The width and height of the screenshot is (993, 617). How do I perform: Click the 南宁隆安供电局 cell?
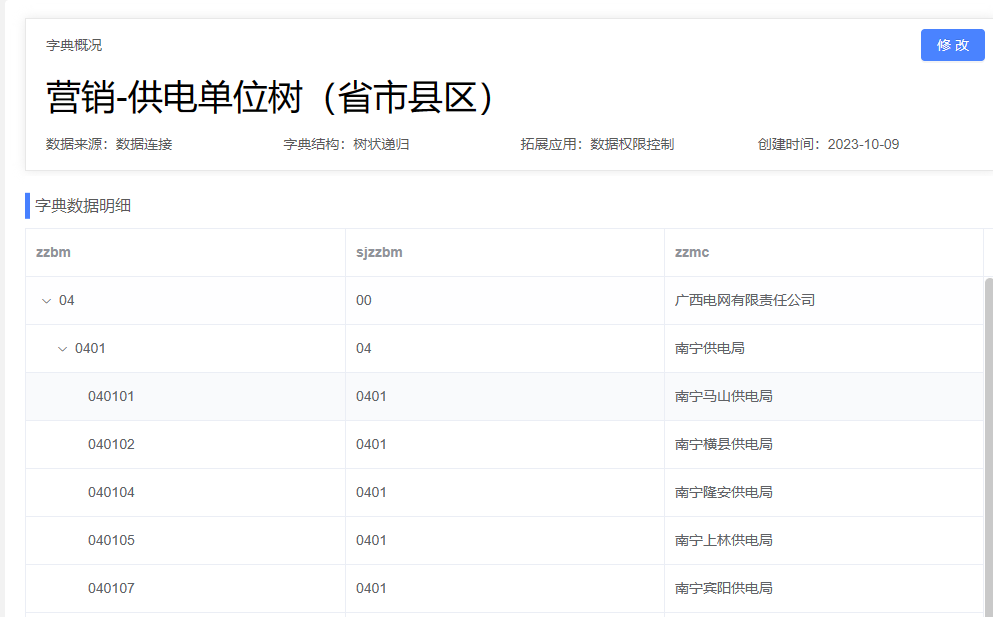tap(724, 492)
